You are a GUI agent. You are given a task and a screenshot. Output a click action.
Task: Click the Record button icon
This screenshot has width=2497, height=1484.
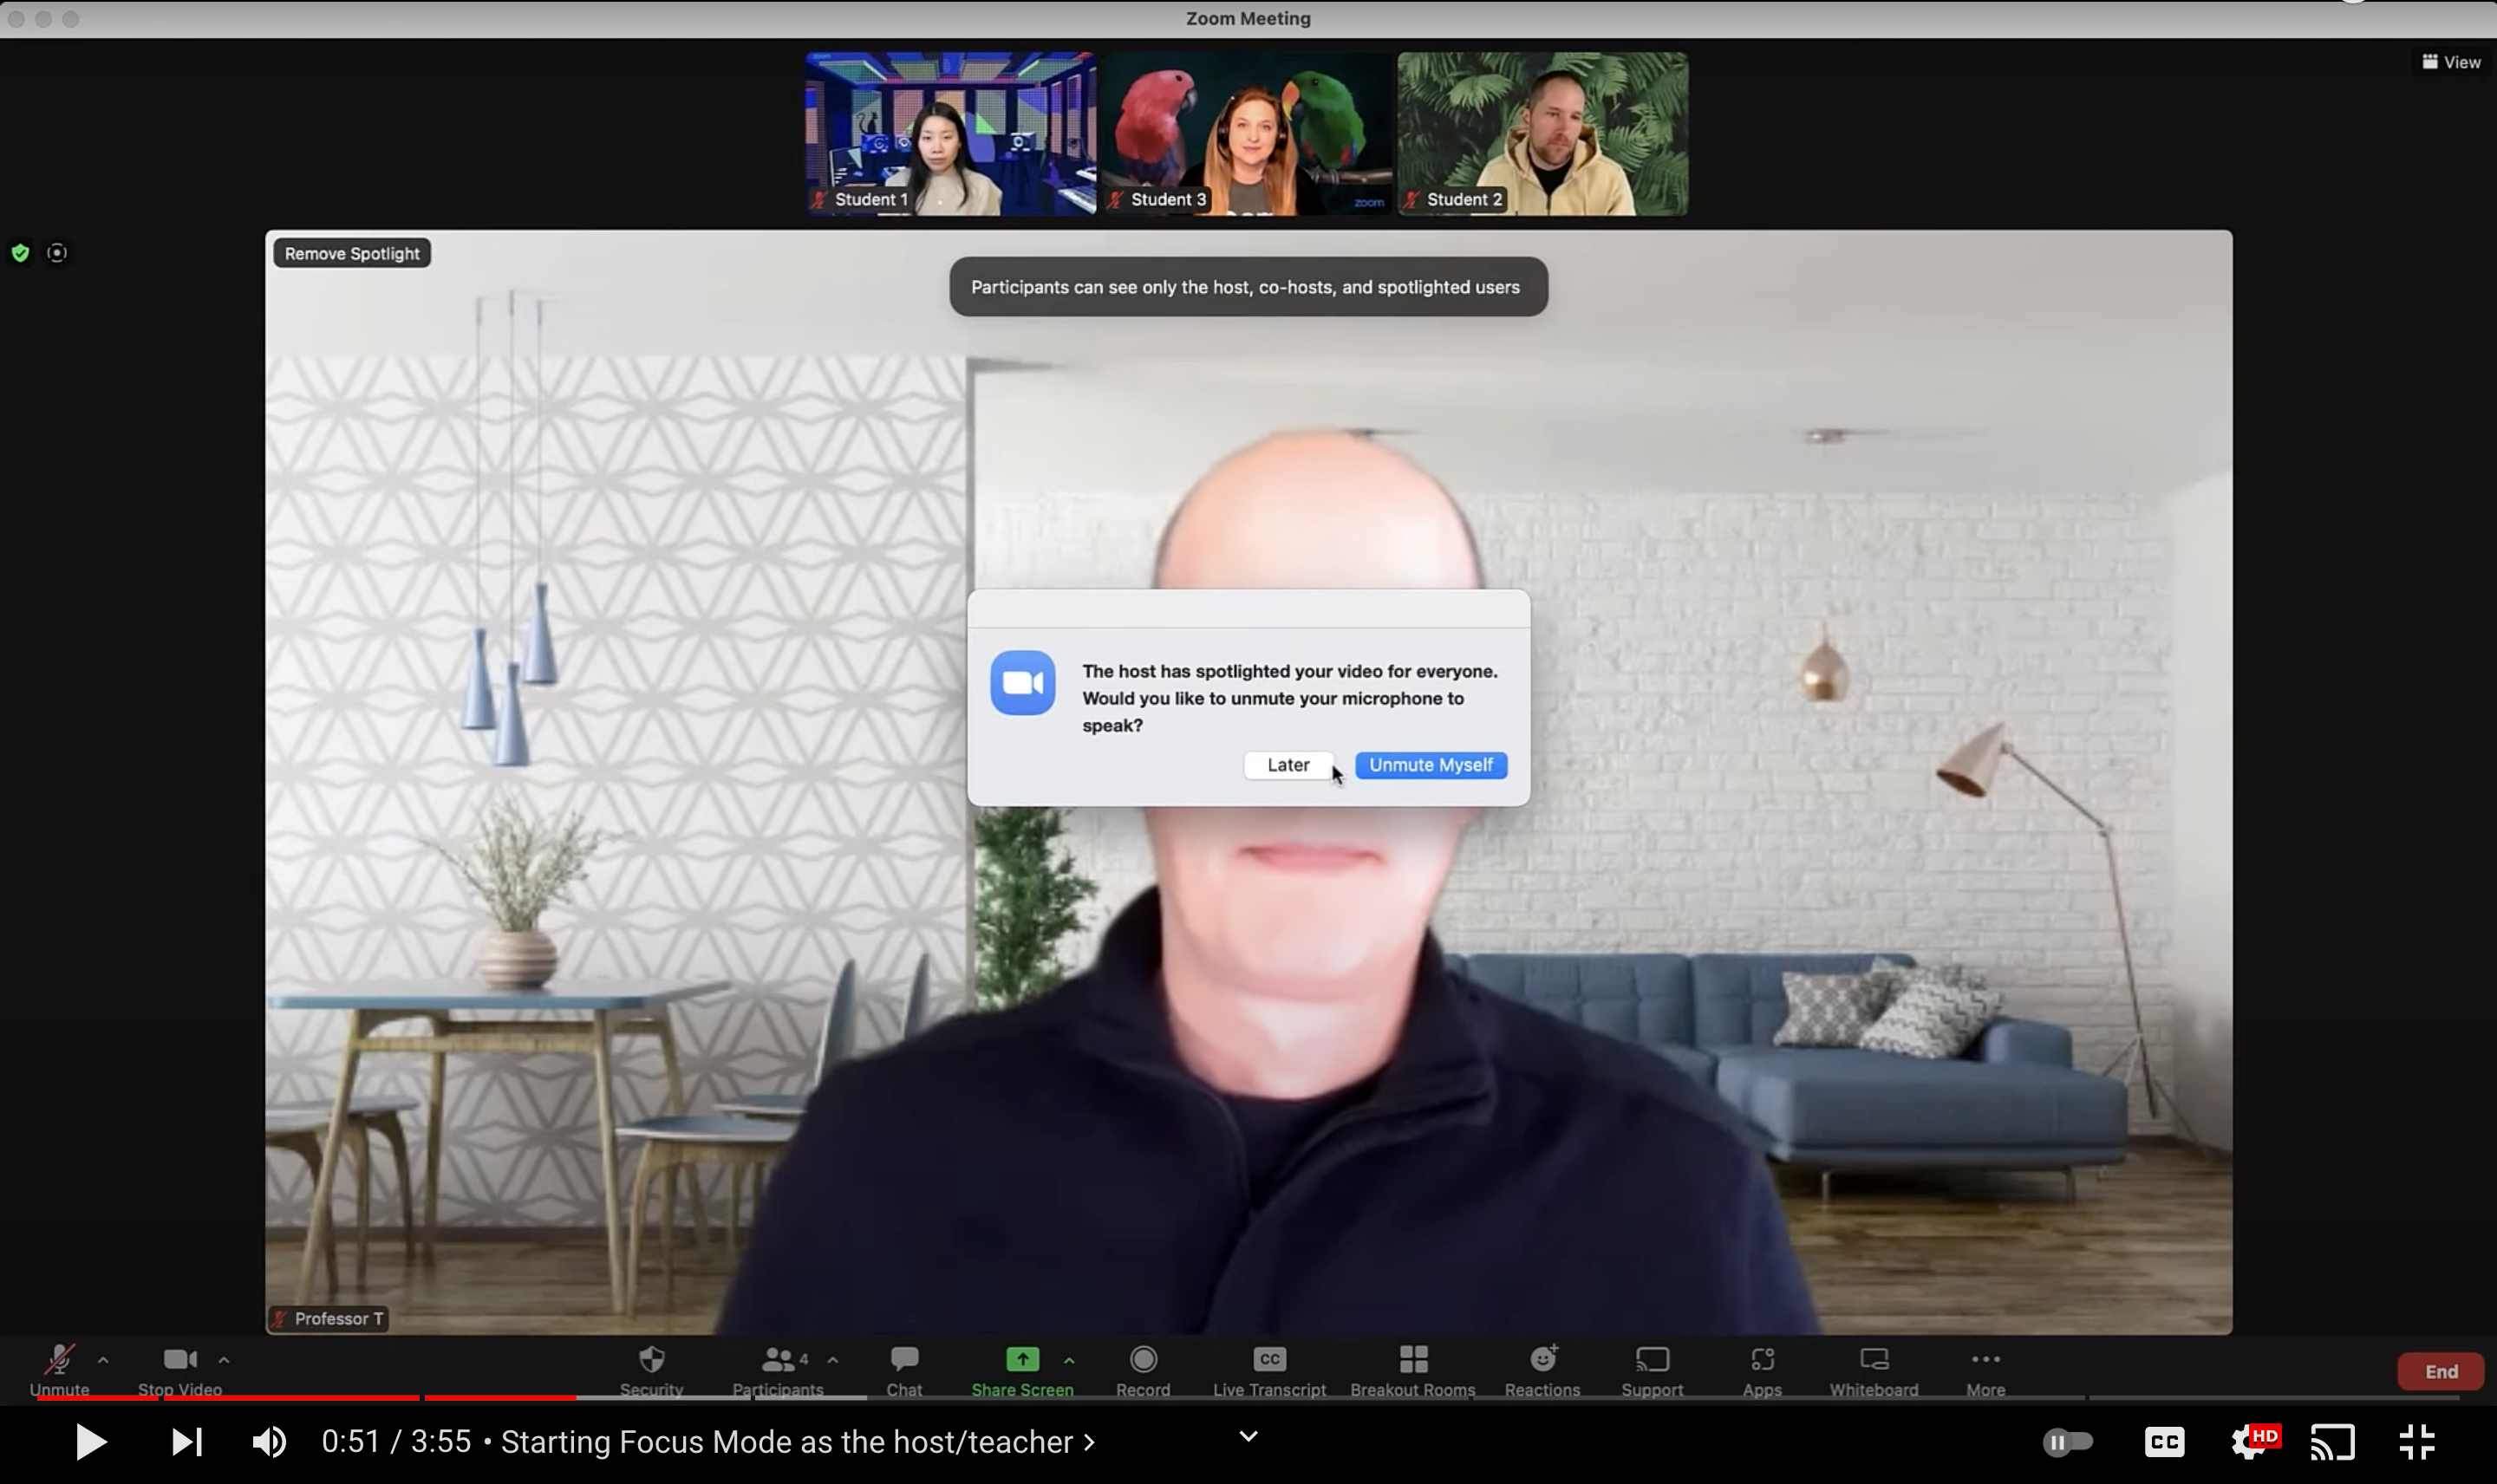(x=1144, y=1358)
